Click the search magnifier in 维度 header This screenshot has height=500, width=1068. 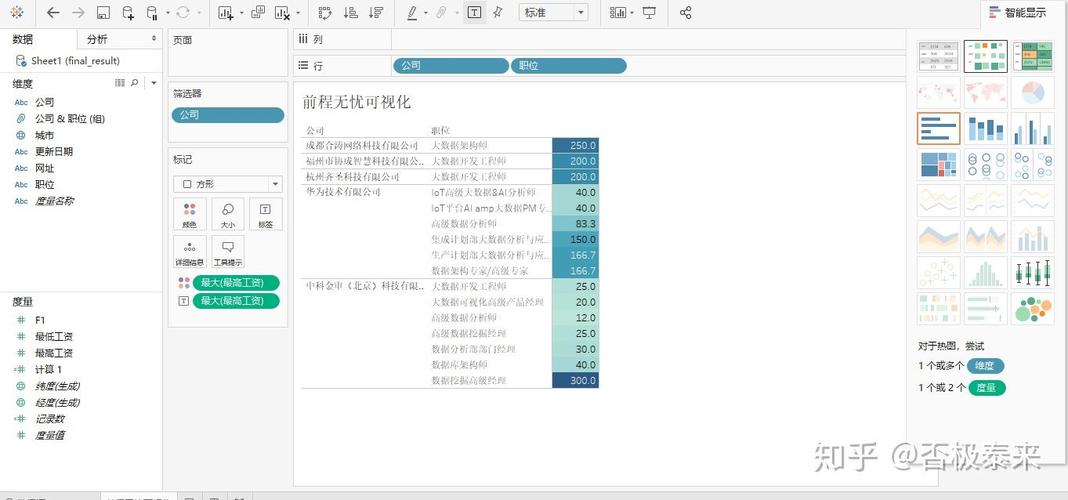pos(135,83)
